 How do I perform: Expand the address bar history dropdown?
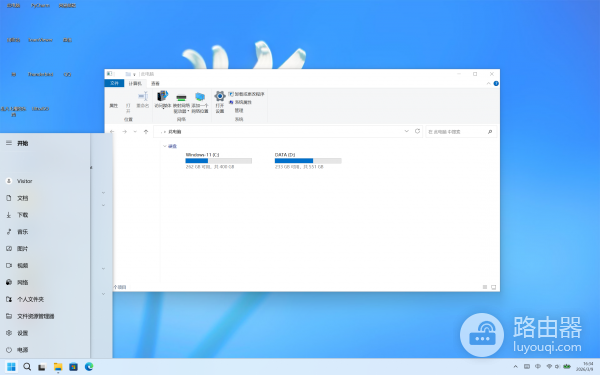[x=406, y=131]
